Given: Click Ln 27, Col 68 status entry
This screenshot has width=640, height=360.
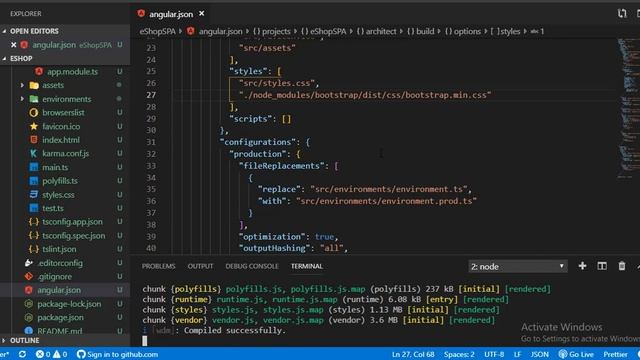Looking at the screenshot, I should pos(413,354).
